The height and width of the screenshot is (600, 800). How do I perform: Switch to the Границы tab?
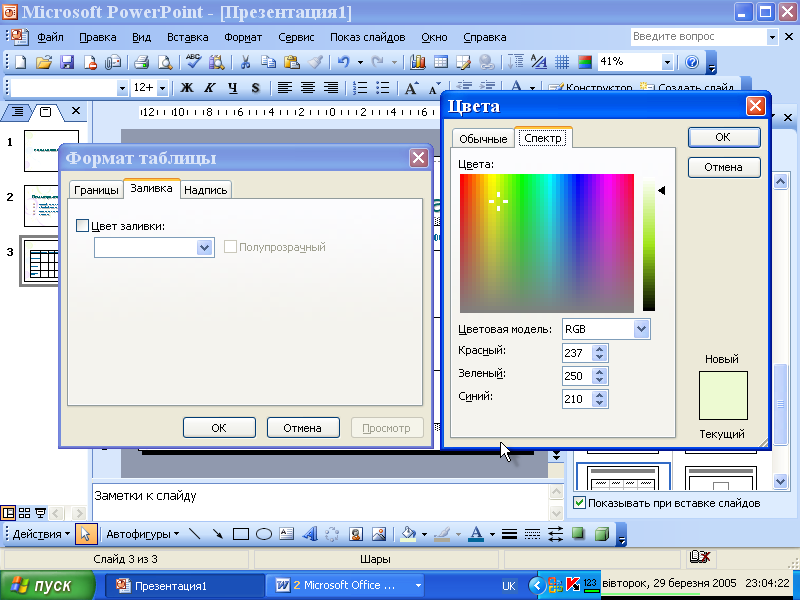click(96, 190)
